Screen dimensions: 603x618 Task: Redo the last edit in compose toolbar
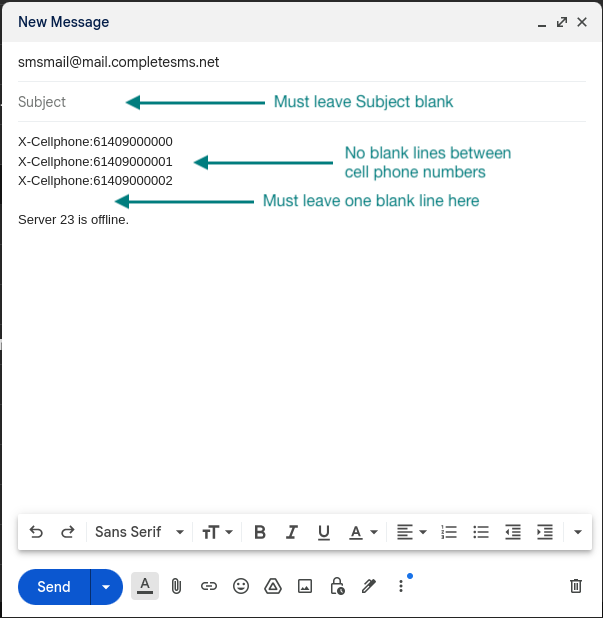[x=68, y=532]
